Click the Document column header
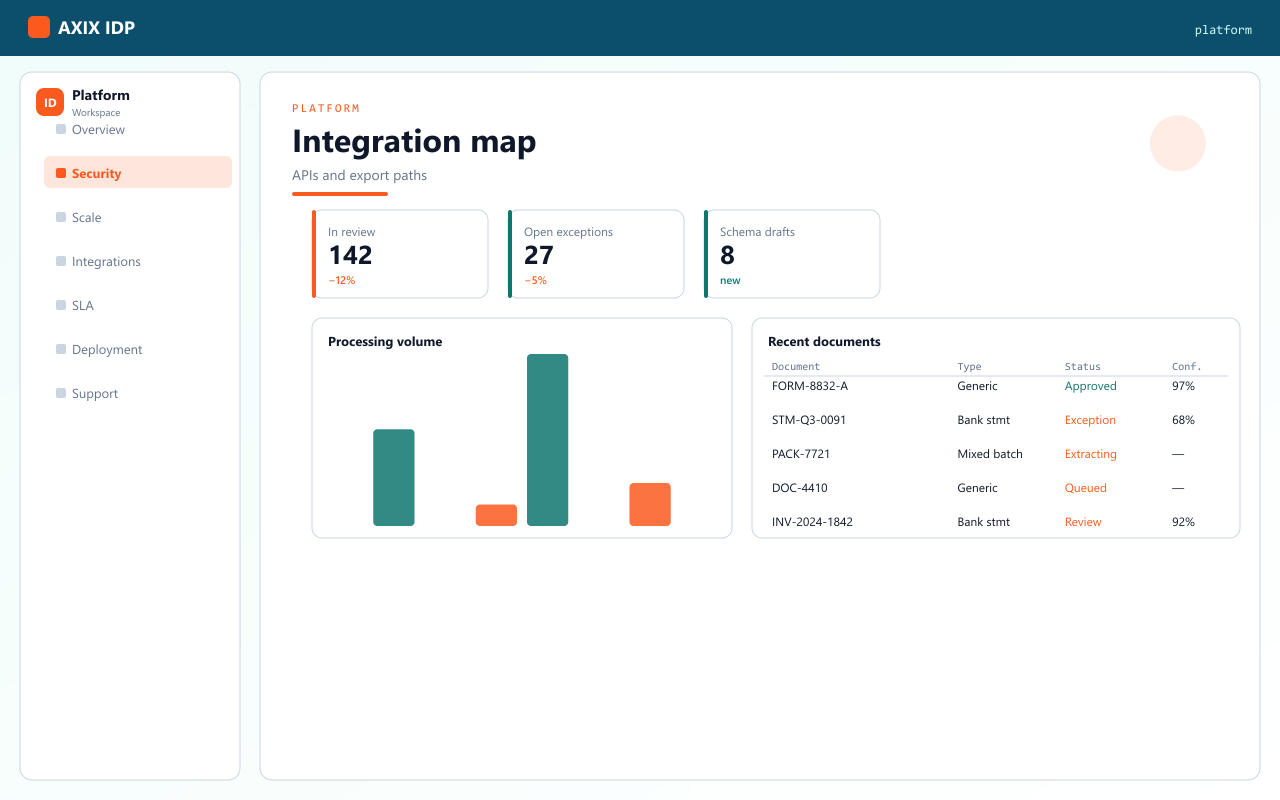This screenshot has width=1280, height=800. [x=796, y=367]
